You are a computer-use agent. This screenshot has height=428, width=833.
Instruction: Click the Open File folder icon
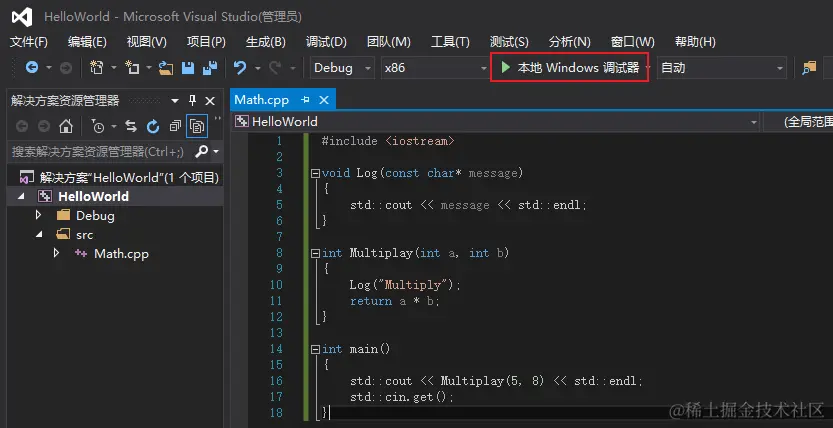[x=166, y=68]
